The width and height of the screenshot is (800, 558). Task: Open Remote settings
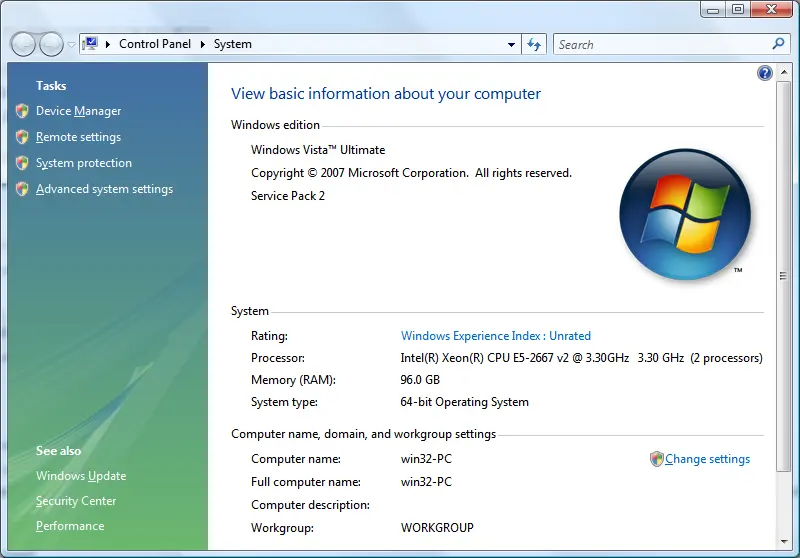coord(79,137)
